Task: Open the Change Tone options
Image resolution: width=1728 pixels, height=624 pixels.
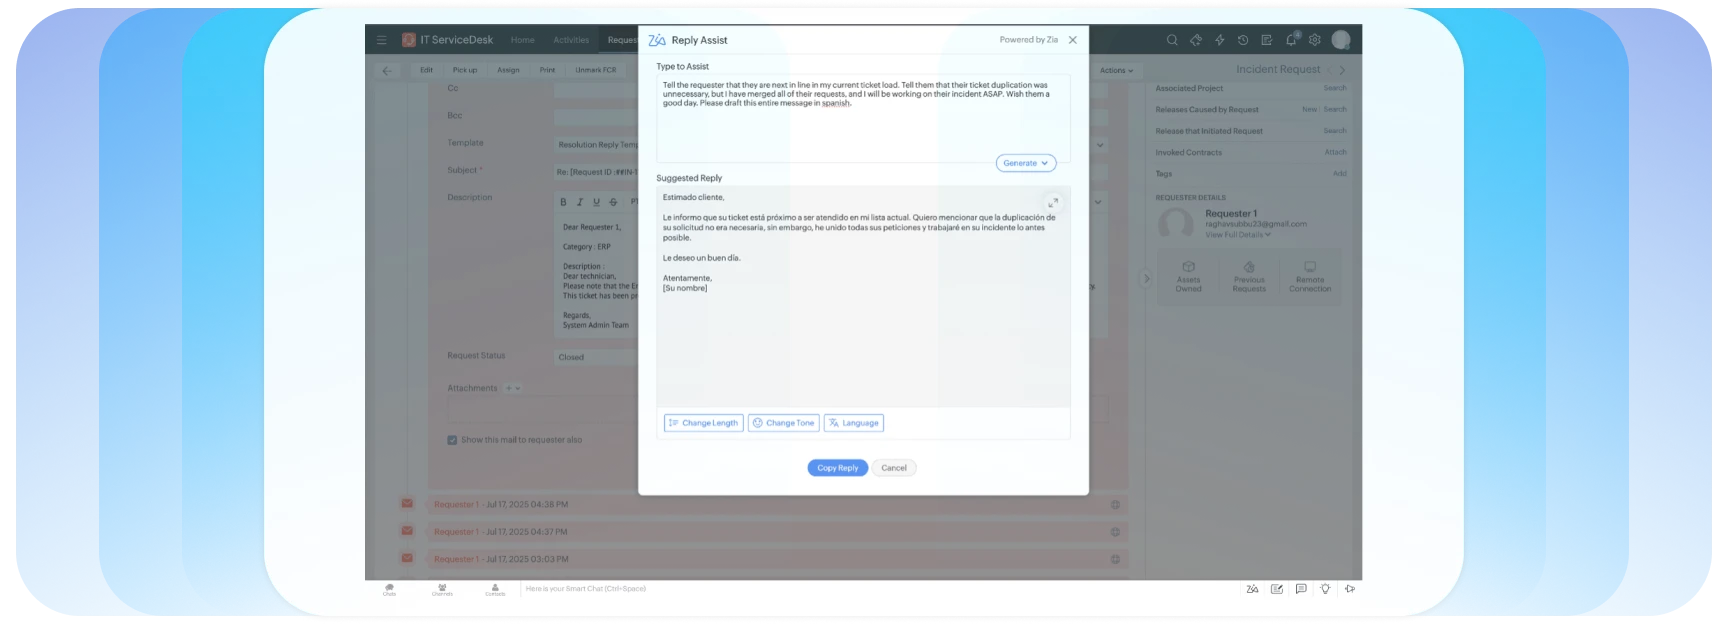Action: [784, 423]
